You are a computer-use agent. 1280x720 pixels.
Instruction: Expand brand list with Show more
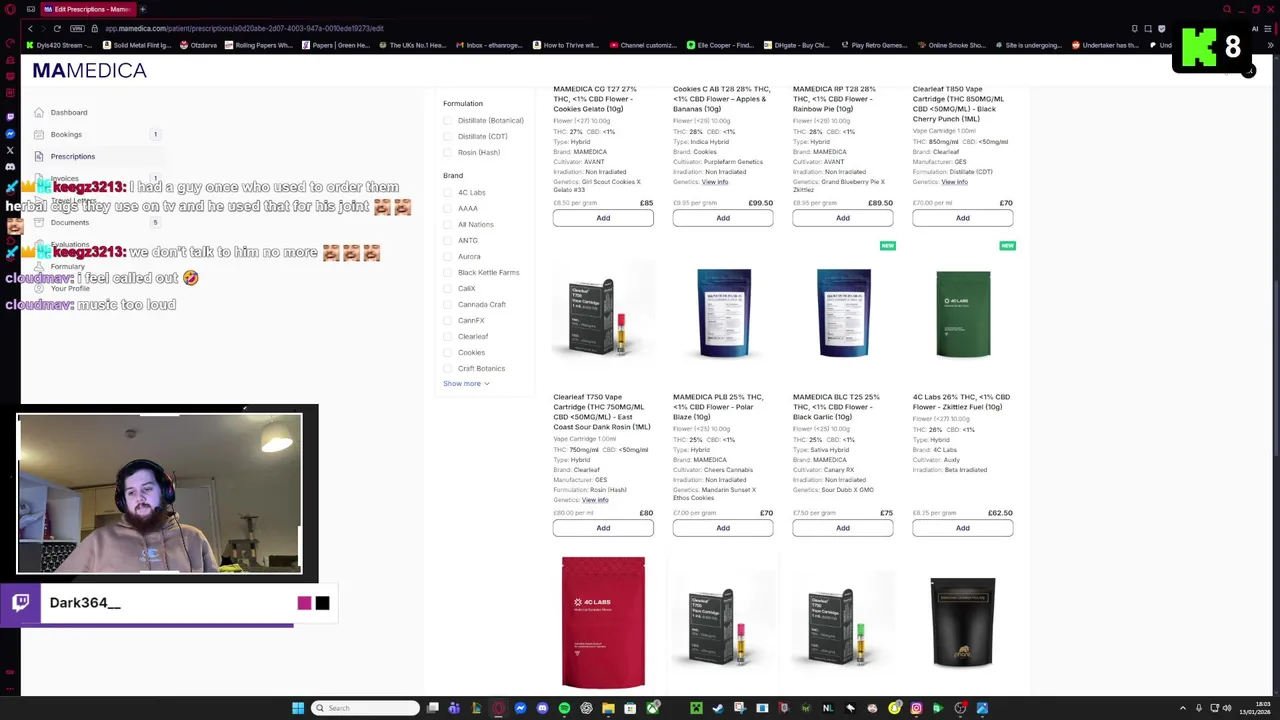466,383
